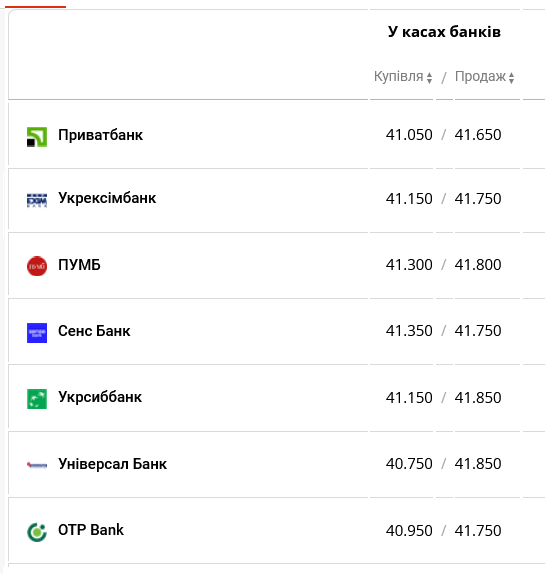
Task: Sort by Продаж using its arrows
Action: (511, 78)
